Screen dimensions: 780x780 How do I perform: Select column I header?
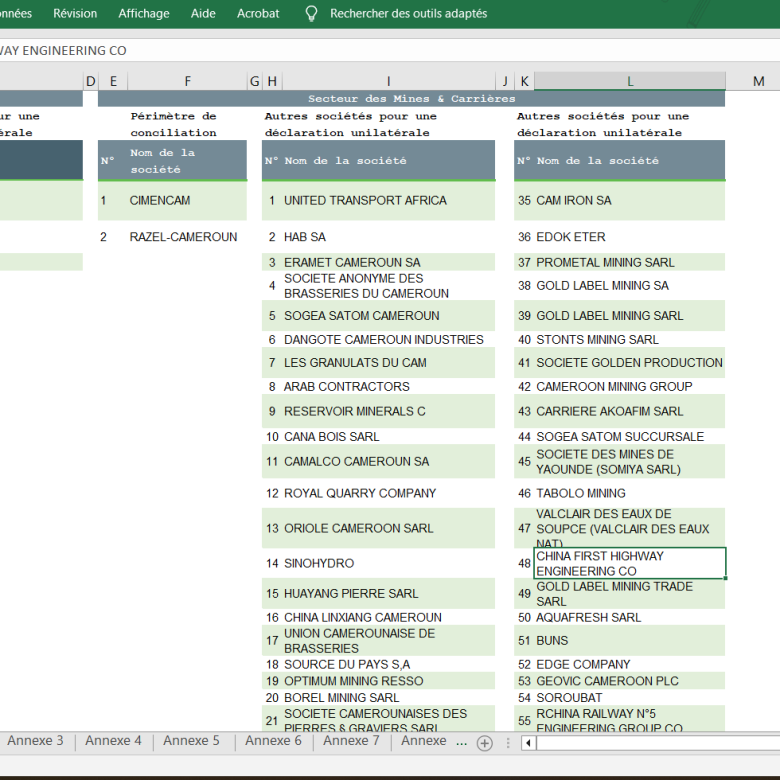pyautogui.click(x=389, y=81)
